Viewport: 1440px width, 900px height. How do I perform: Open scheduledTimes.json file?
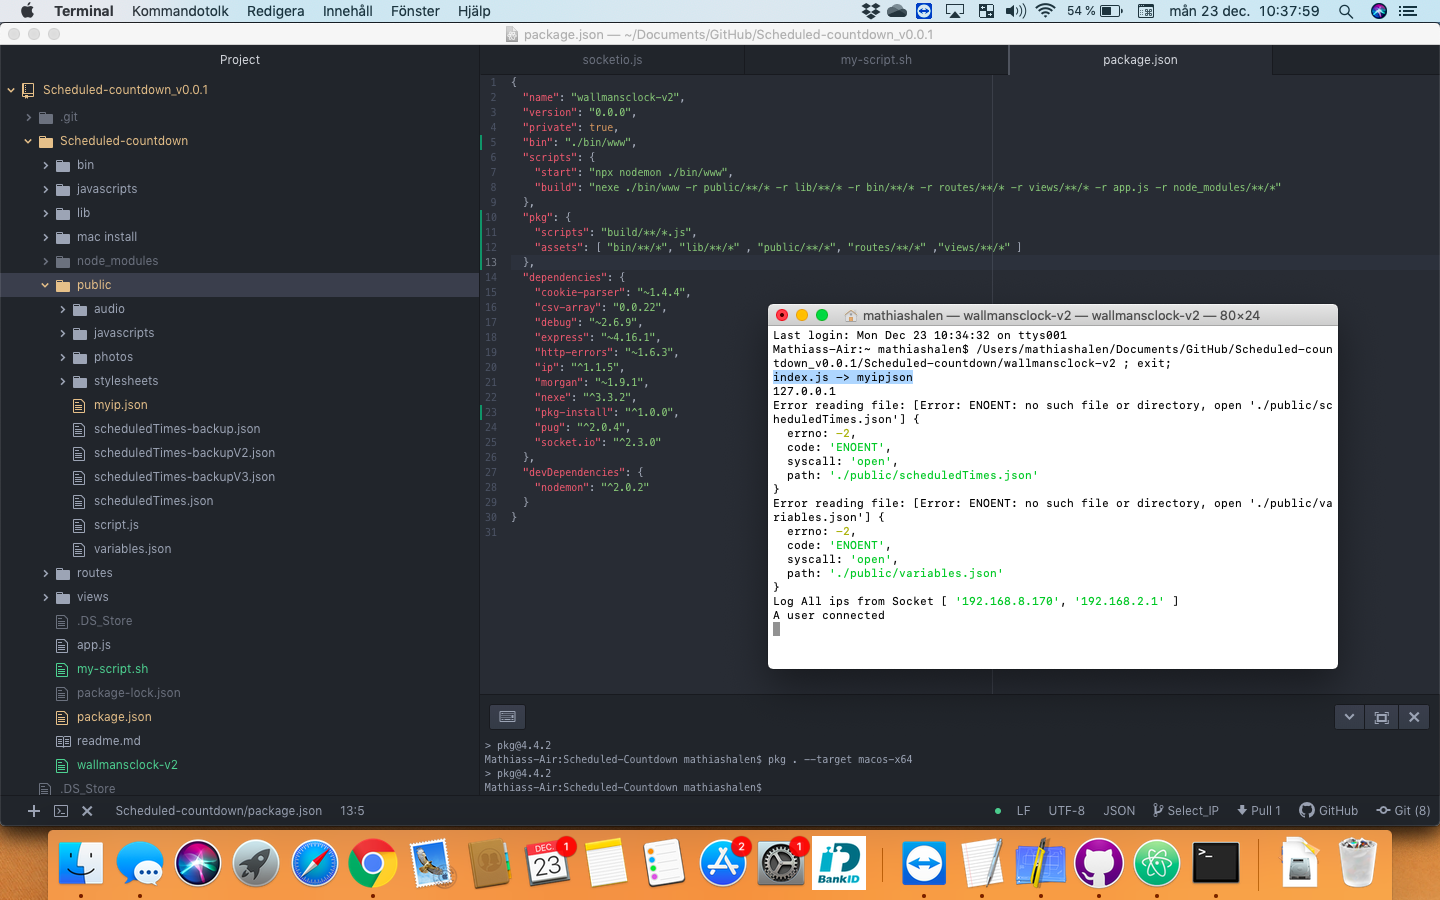[x=153, y=501]
